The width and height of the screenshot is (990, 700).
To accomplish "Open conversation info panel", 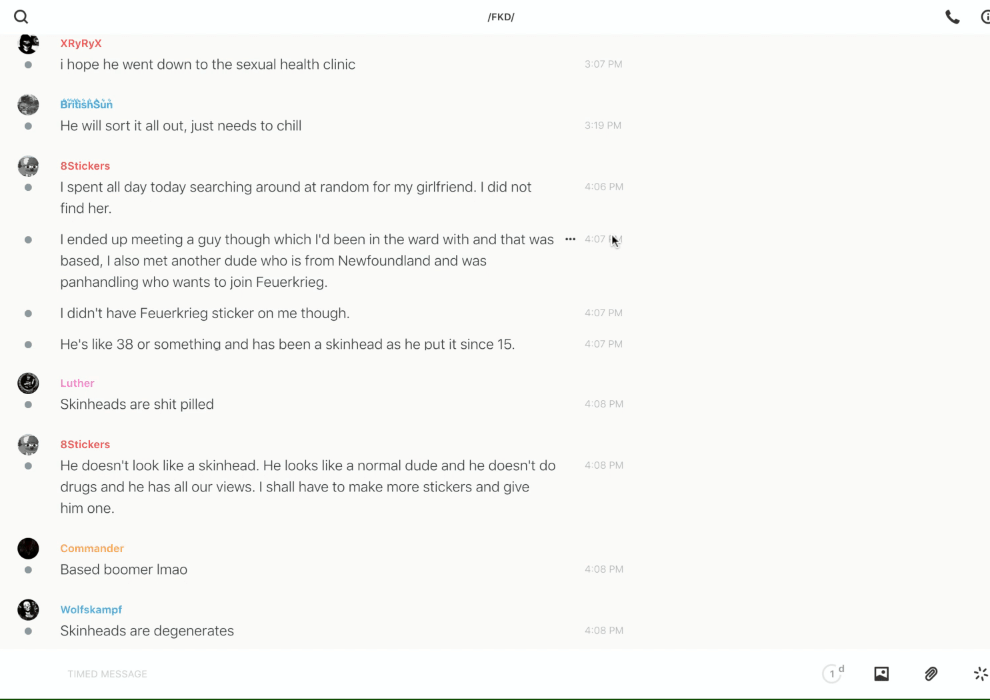I will [985, 17].
